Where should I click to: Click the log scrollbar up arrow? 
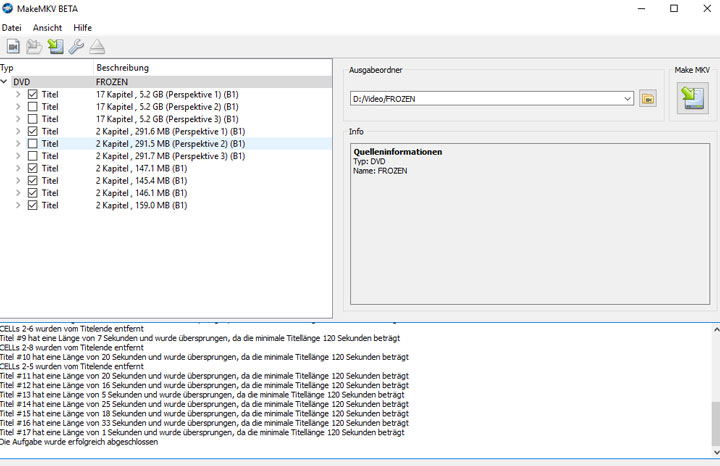716,329
